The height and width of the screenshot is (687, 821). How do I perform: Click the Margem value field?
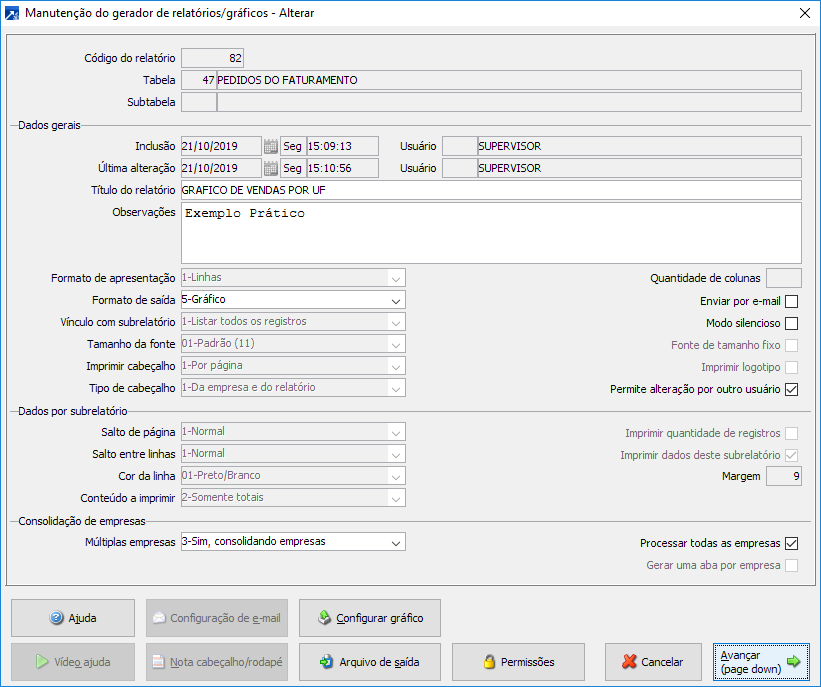(783, 477)
